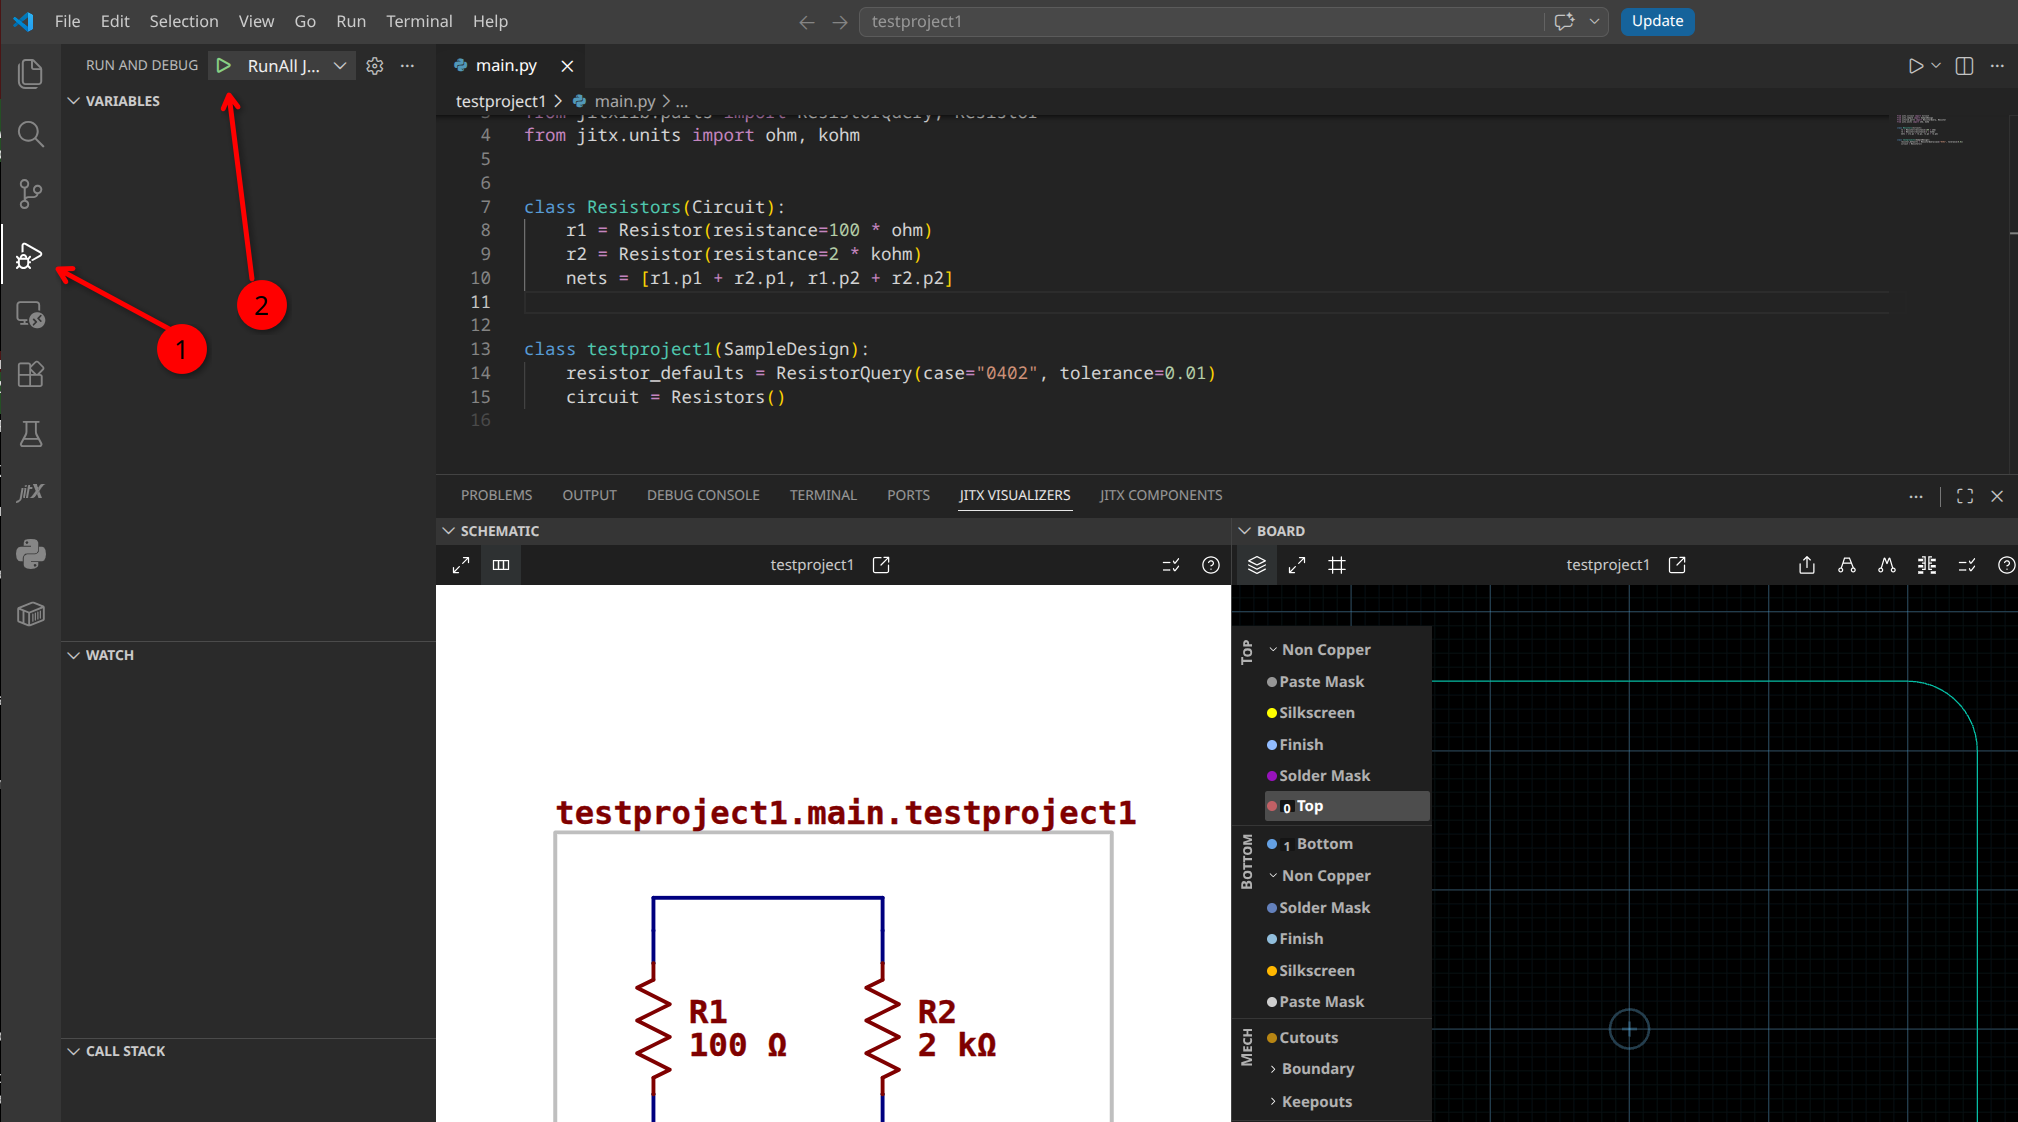Open Testing flask icon
The height and width of the screenshot is (1122, 2018).
point(31,433)
